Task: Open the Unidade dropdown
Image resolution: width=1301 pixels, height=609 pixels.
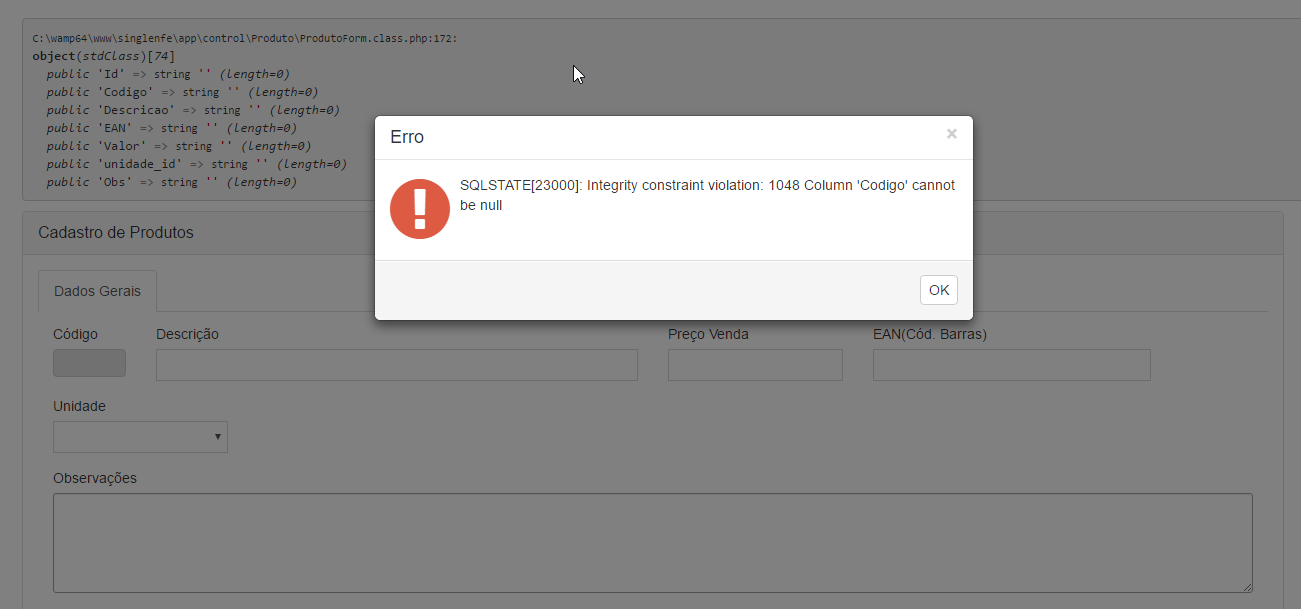Action: (x=140, y=437)
